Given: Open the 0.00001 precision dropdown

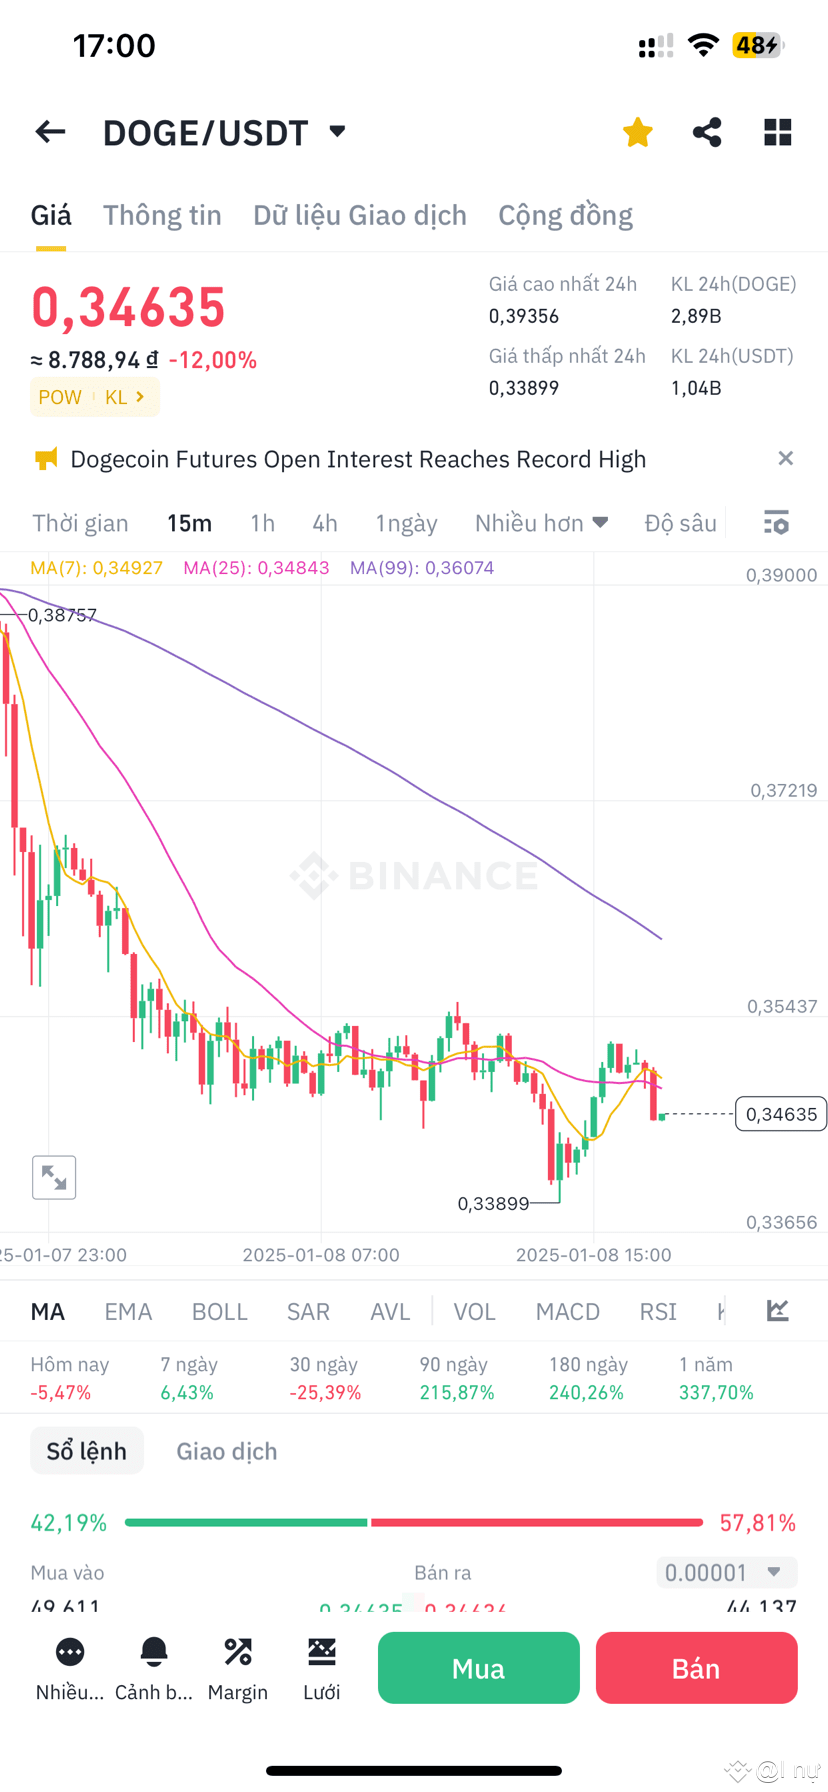Looking at the screenshot, I should 726,1572.
